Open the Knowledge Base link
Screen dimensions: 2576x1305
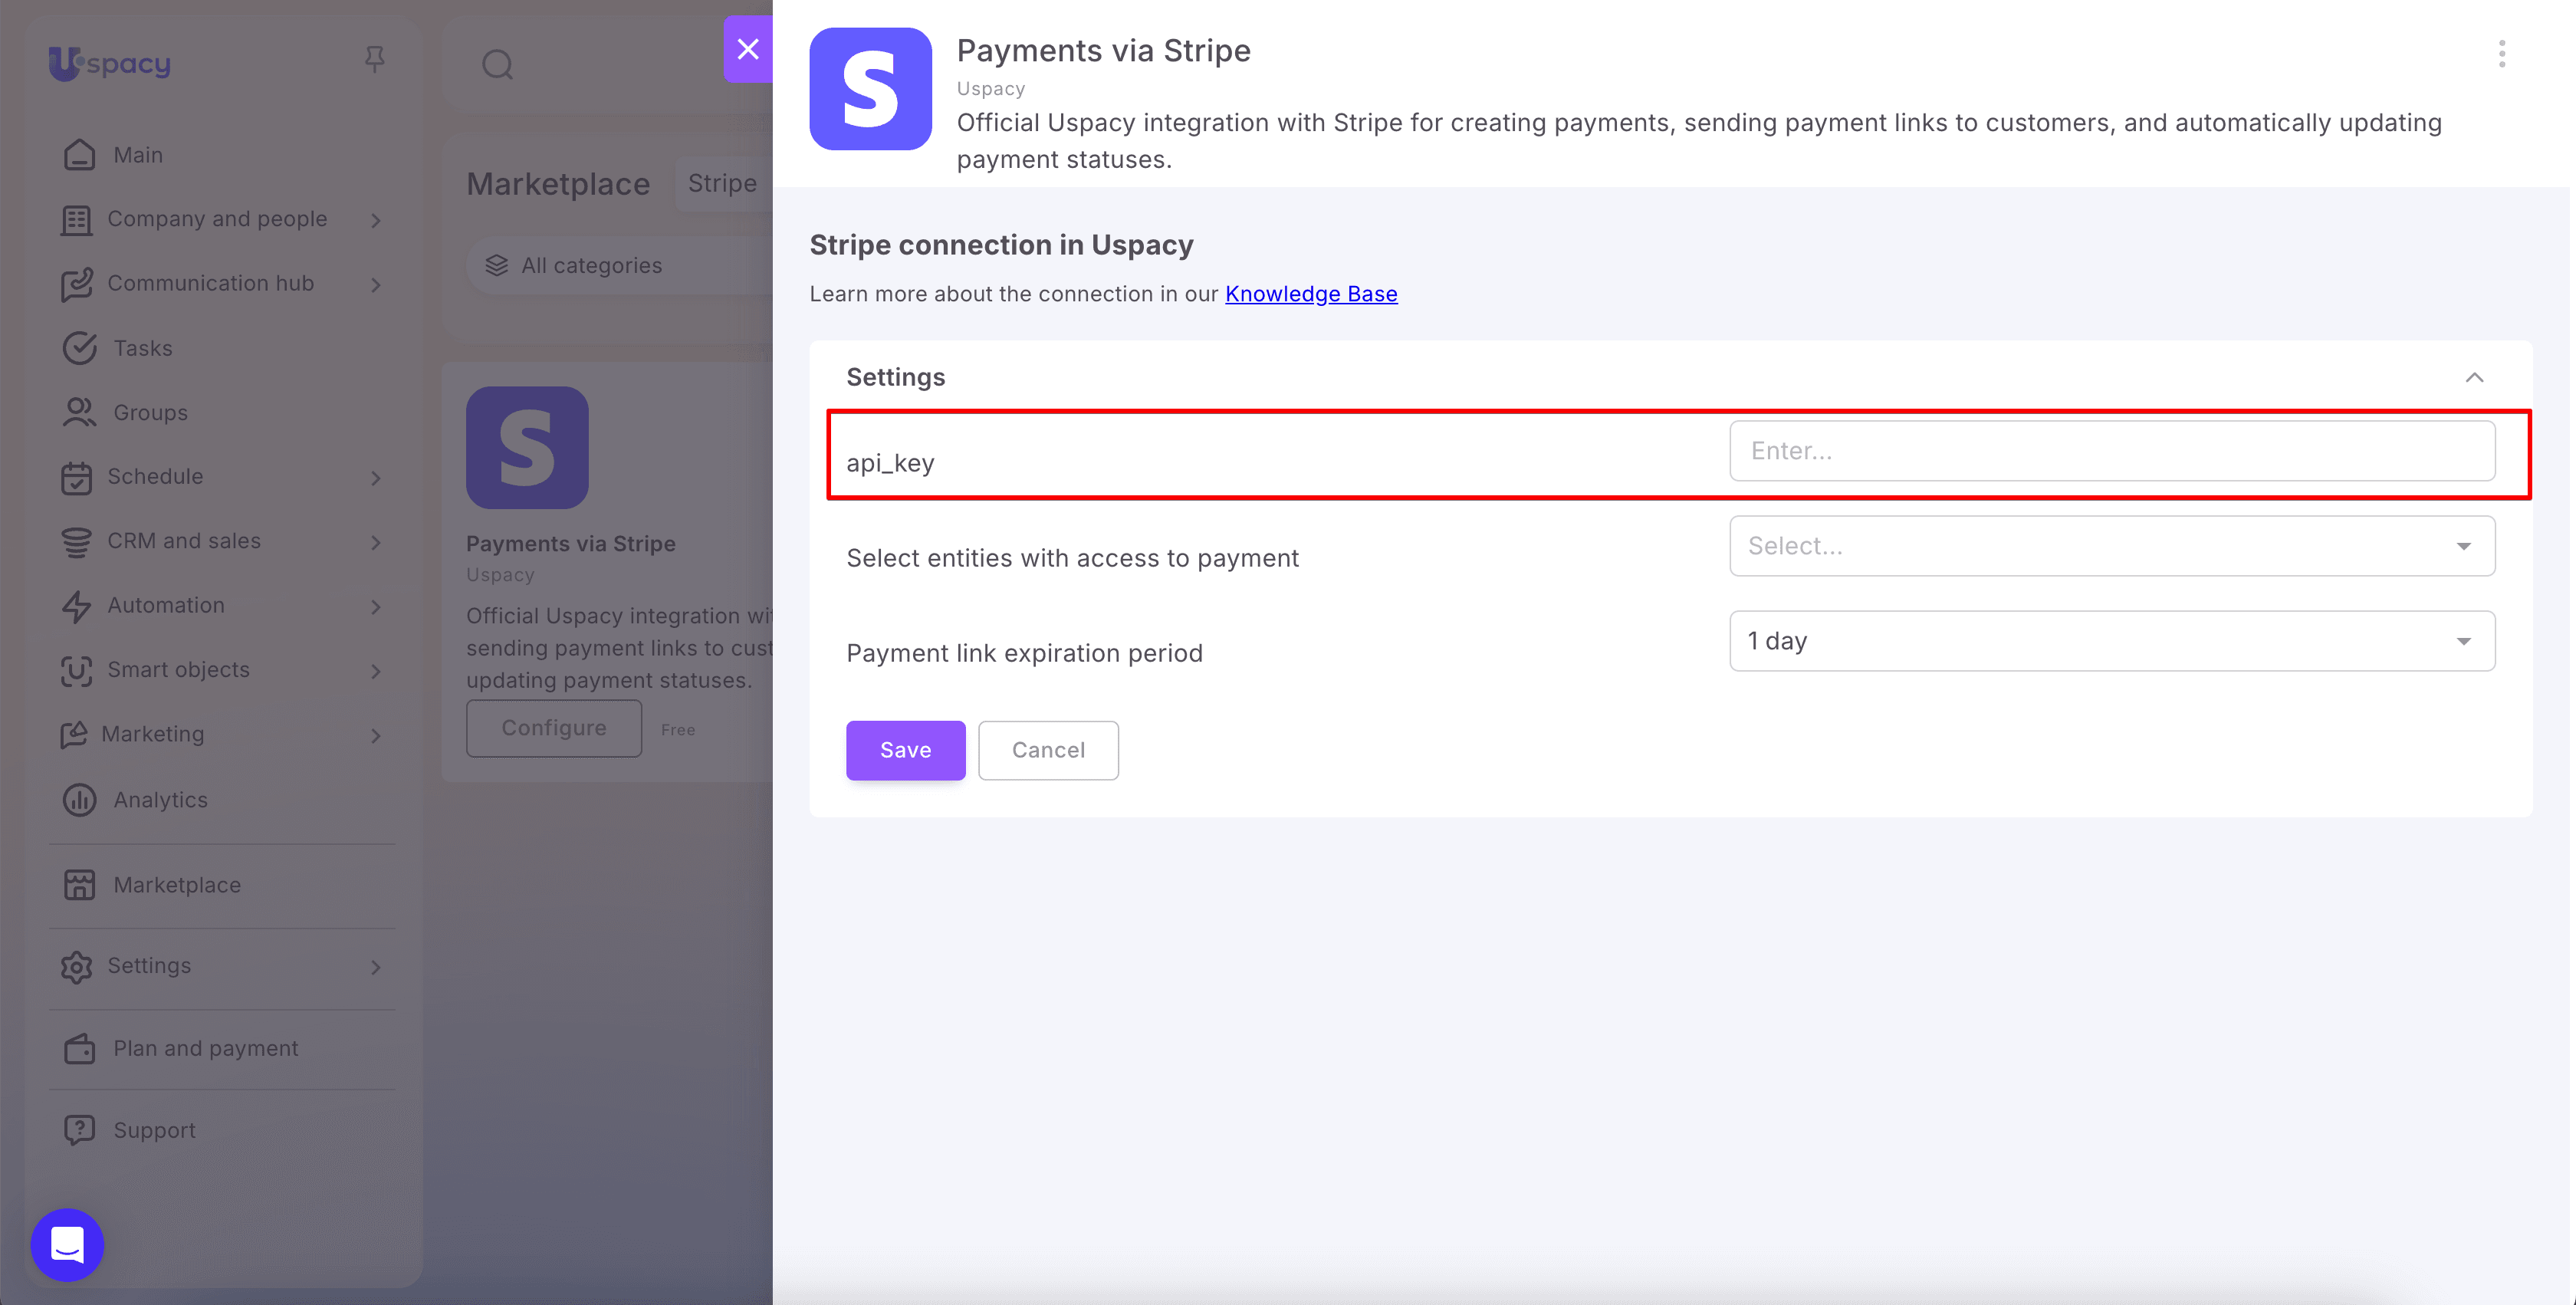pos(1311,294)
